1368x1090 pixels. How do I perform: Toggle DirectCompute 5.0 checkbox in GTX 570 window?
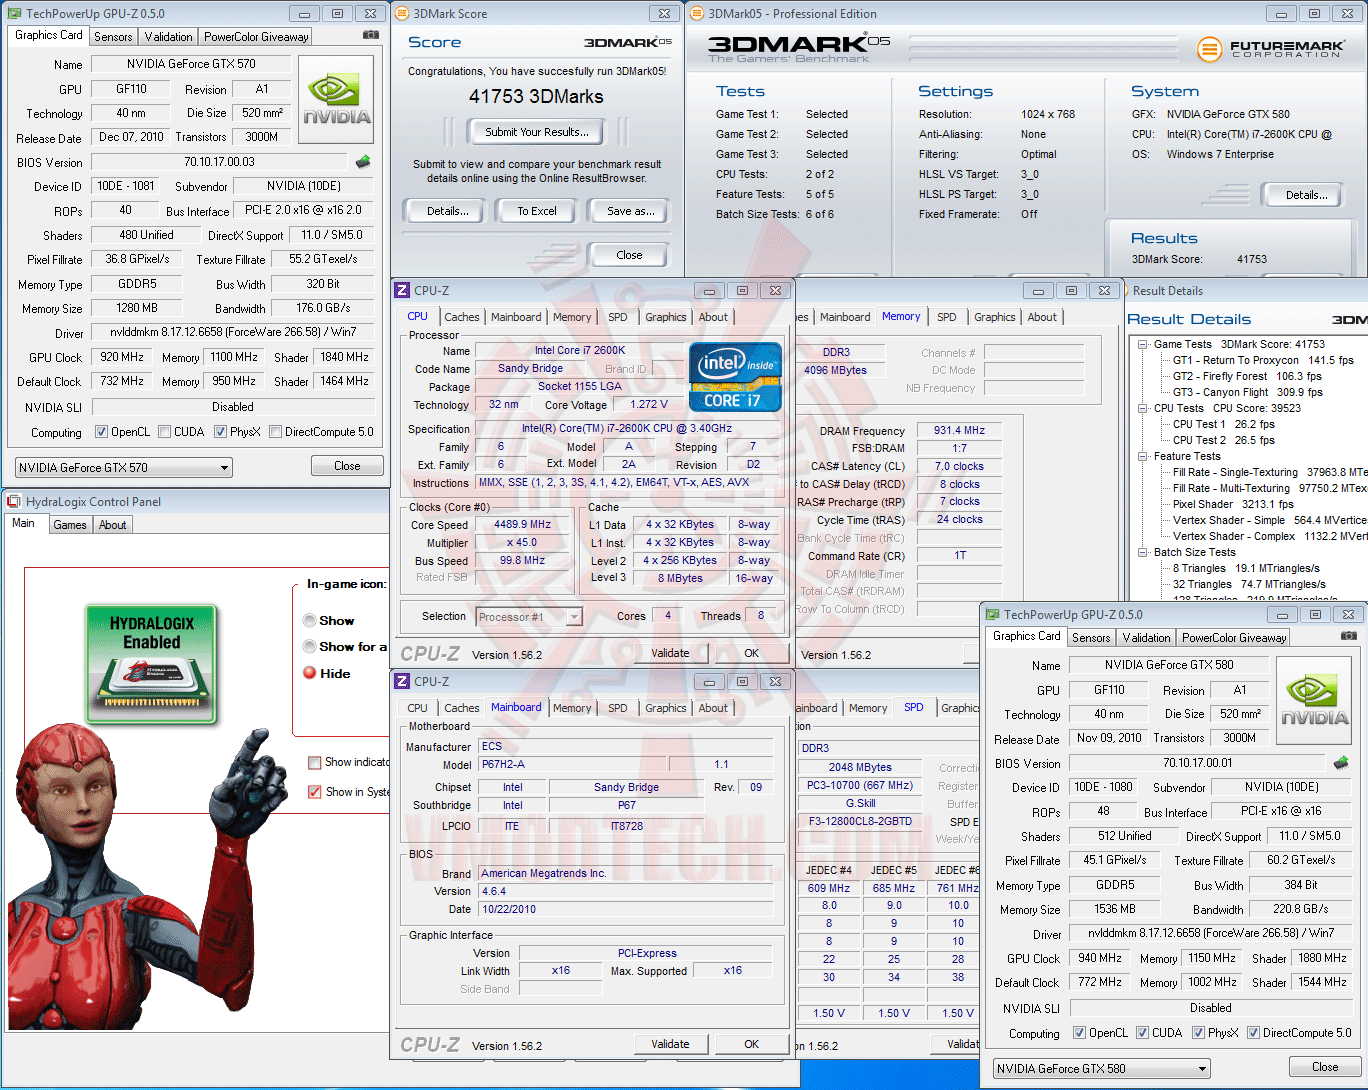pyautogui.click(x=275, y=432)
